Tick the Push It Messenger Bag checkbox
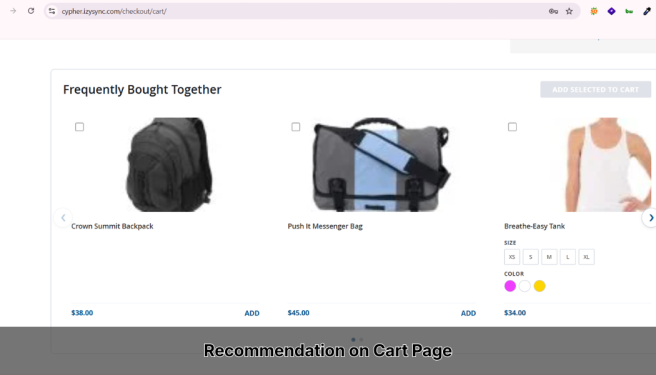 click(x=296, y=127)
